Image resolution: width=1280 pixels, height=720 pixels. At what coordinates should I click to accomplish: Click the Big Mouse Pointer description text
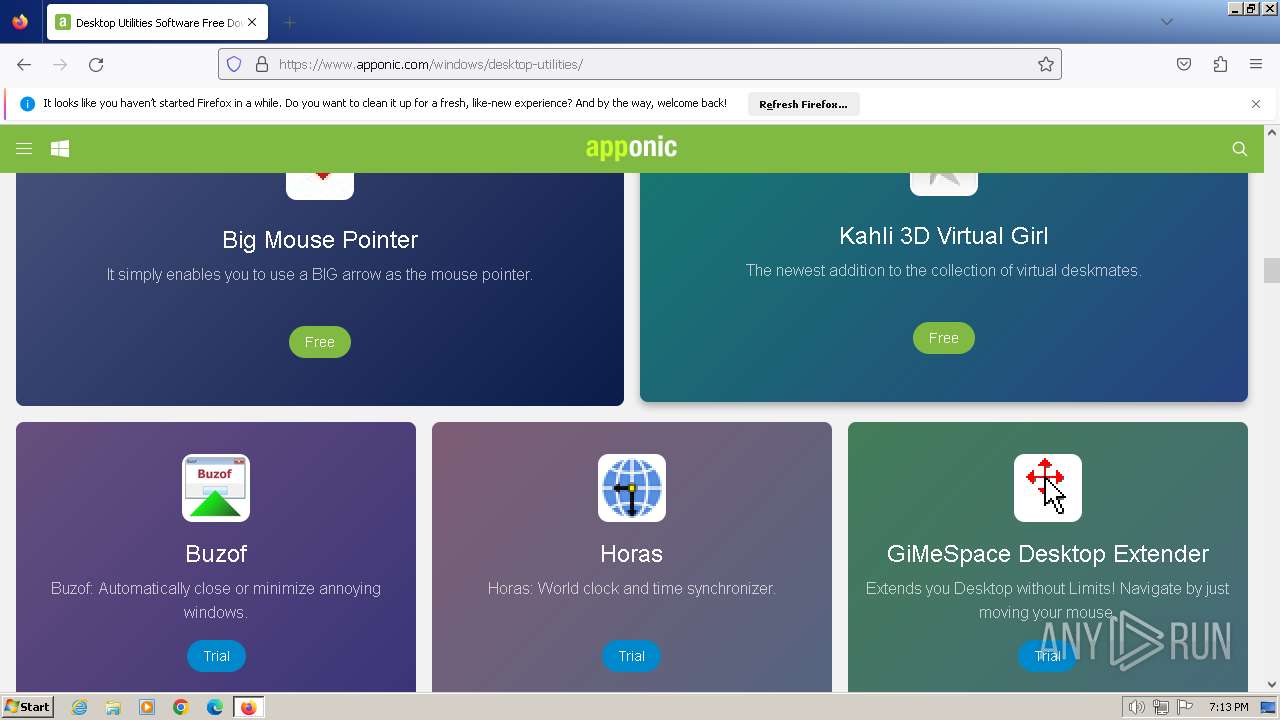(320, 274)
